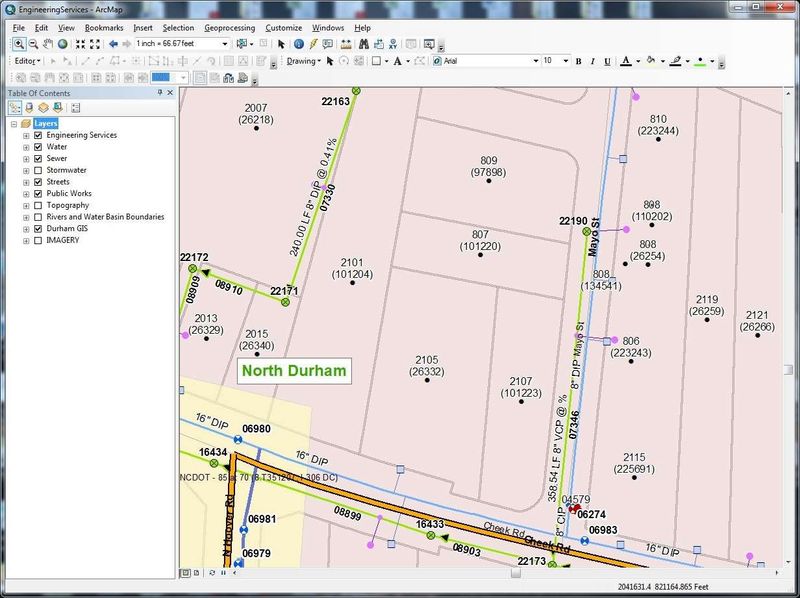Viewport: 800px width, 598px height.
Task: Switch TOC to List By Visibility
Action: [x=43, y=108]
